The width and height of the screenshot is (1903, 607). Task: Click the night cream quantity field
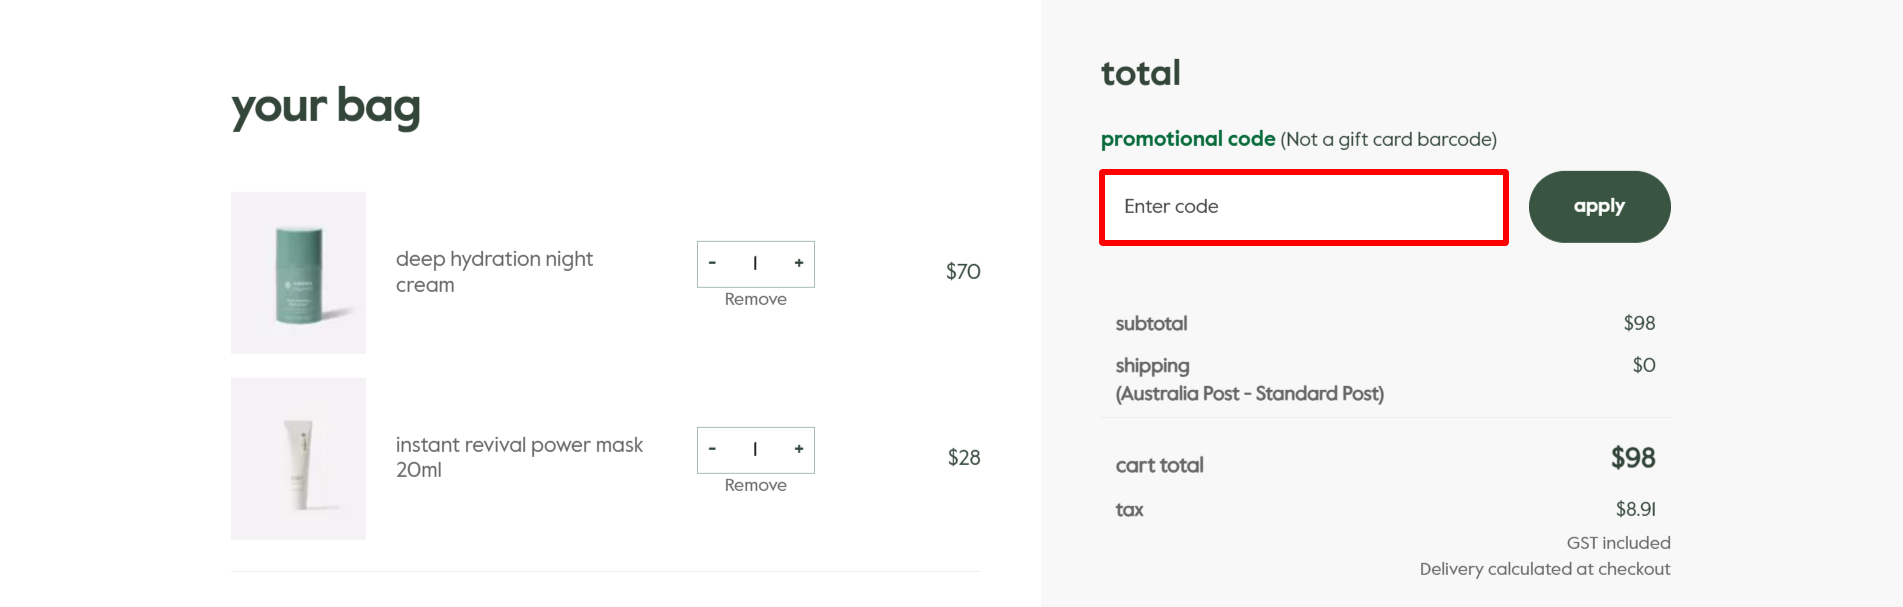(755, 263)
